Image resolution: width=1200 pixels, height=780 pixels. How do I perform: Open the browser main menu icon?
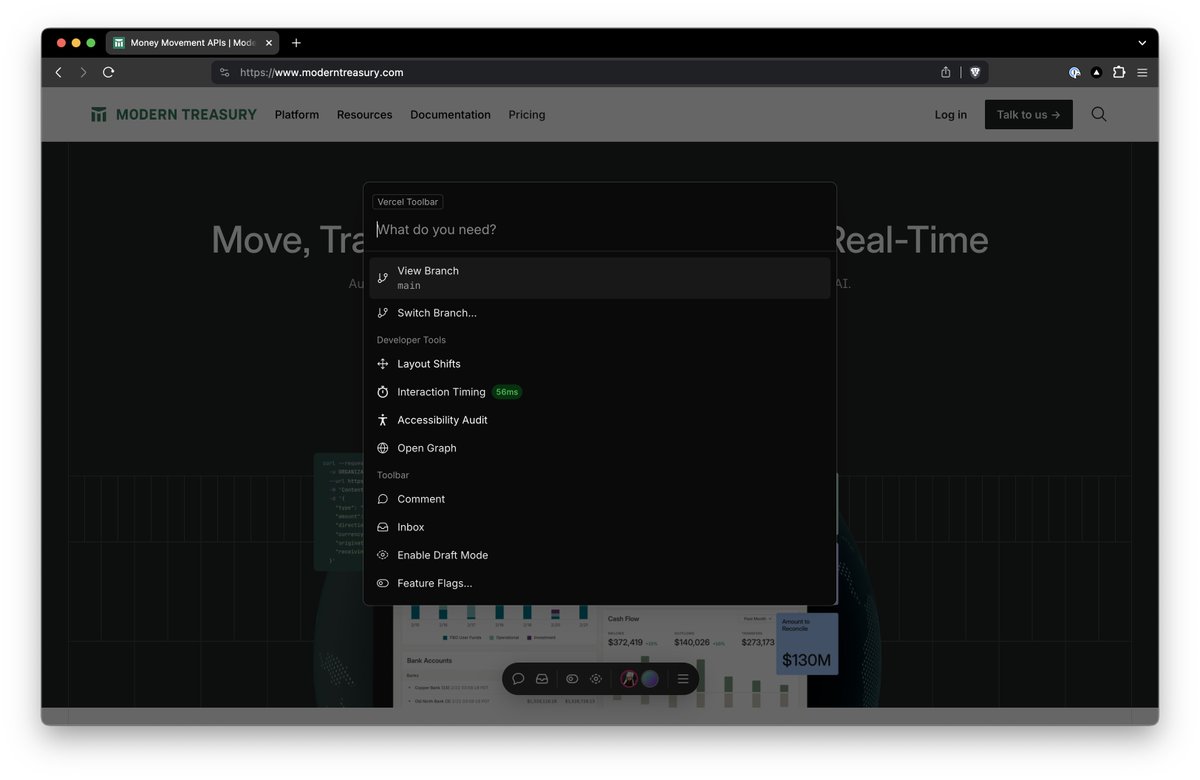(x=1142, y=72)
